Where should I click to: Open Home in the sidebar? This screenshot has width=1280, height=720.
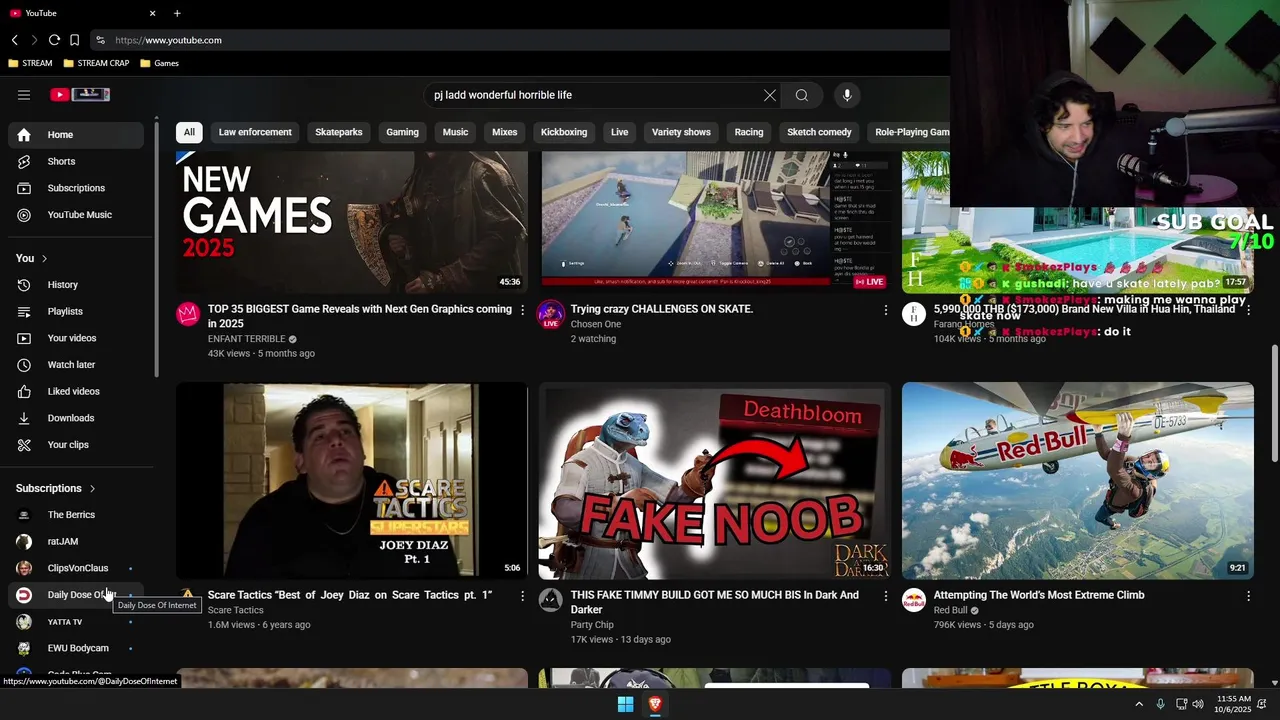coord(76,135)
